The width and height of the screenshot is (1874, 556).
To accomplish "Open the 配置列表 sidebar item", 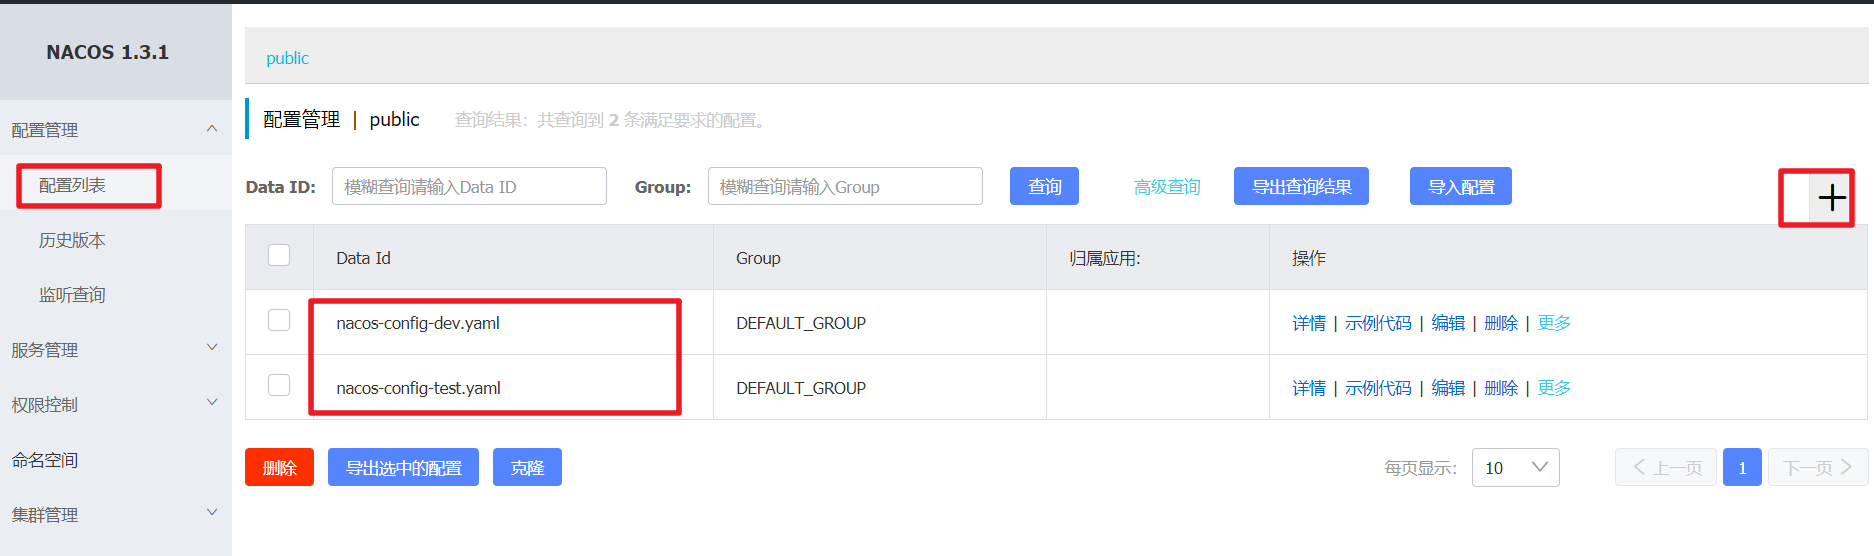I will 72,185.
